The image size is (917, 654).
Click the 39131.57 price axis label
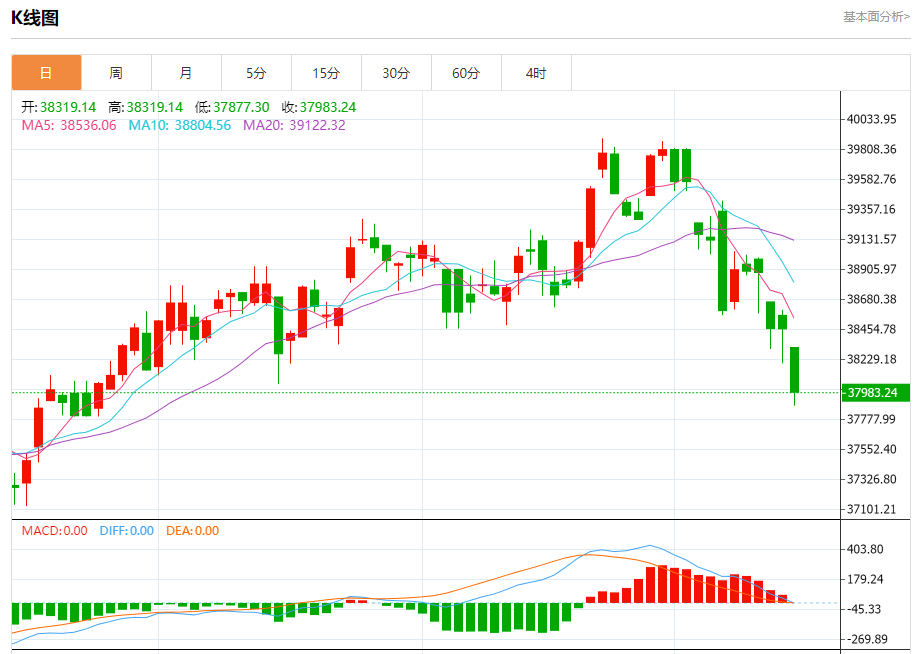(871, 239)
